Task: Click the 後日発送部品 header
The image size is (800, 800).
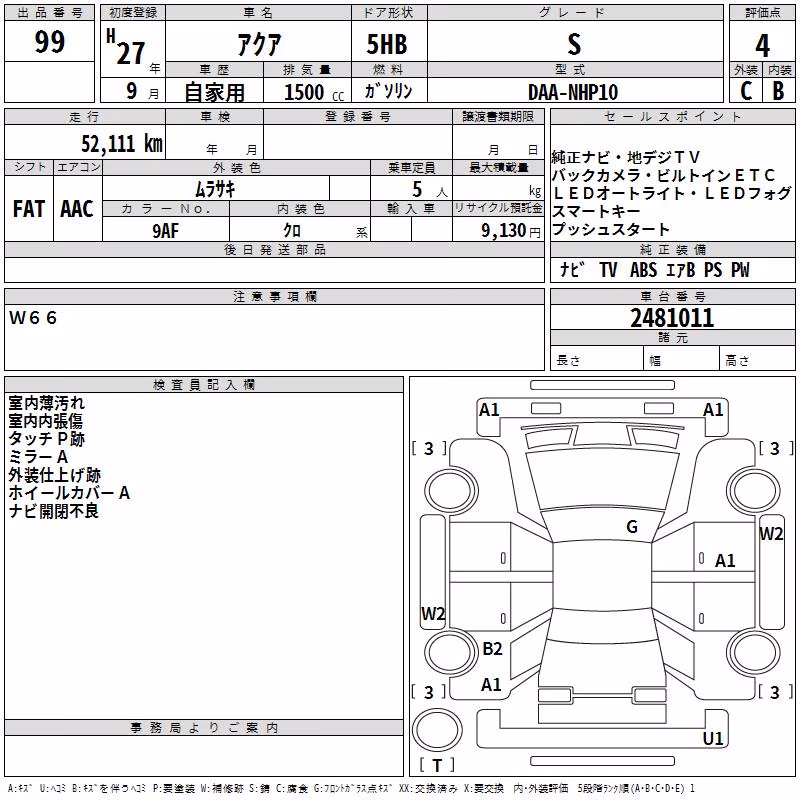Action: 274,249
